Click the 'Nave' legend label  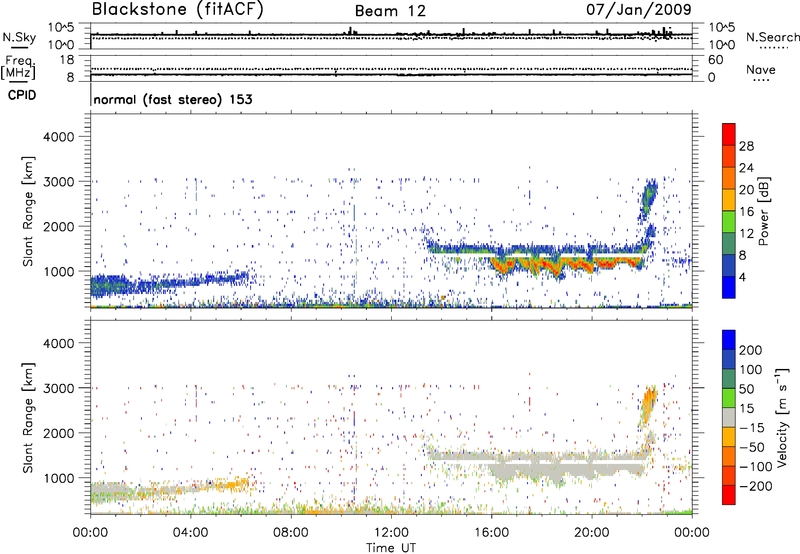(760, 70)
